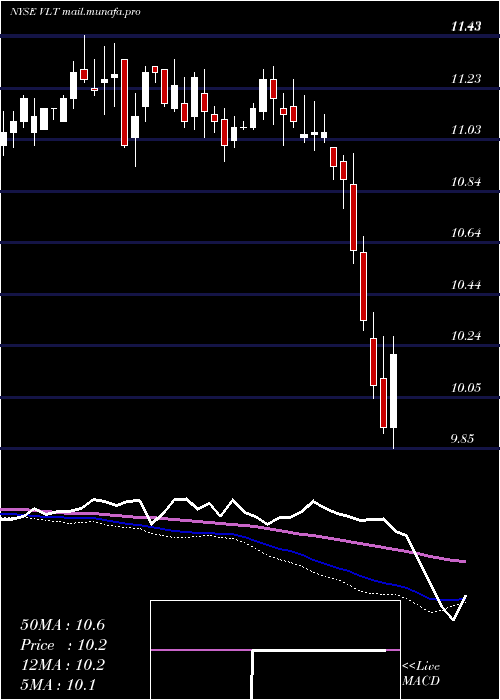Click the <<Live MACD label
The image size is (500, 700).
421,674
